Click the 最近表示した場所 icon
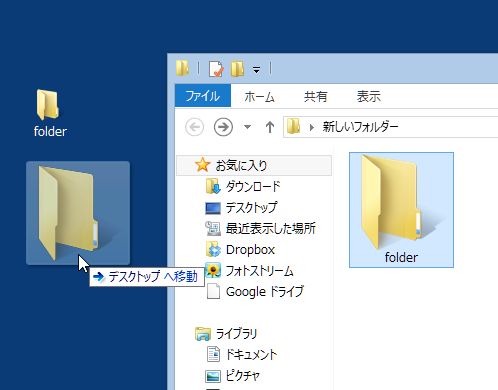This screenshot has width=498, height=390. click(213, 229)
